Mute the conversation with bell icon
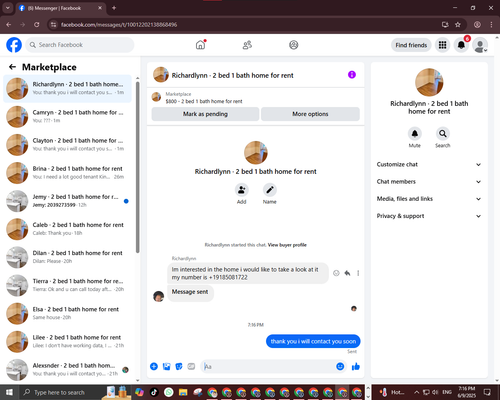The image size is (500, 400). point(415,134)
